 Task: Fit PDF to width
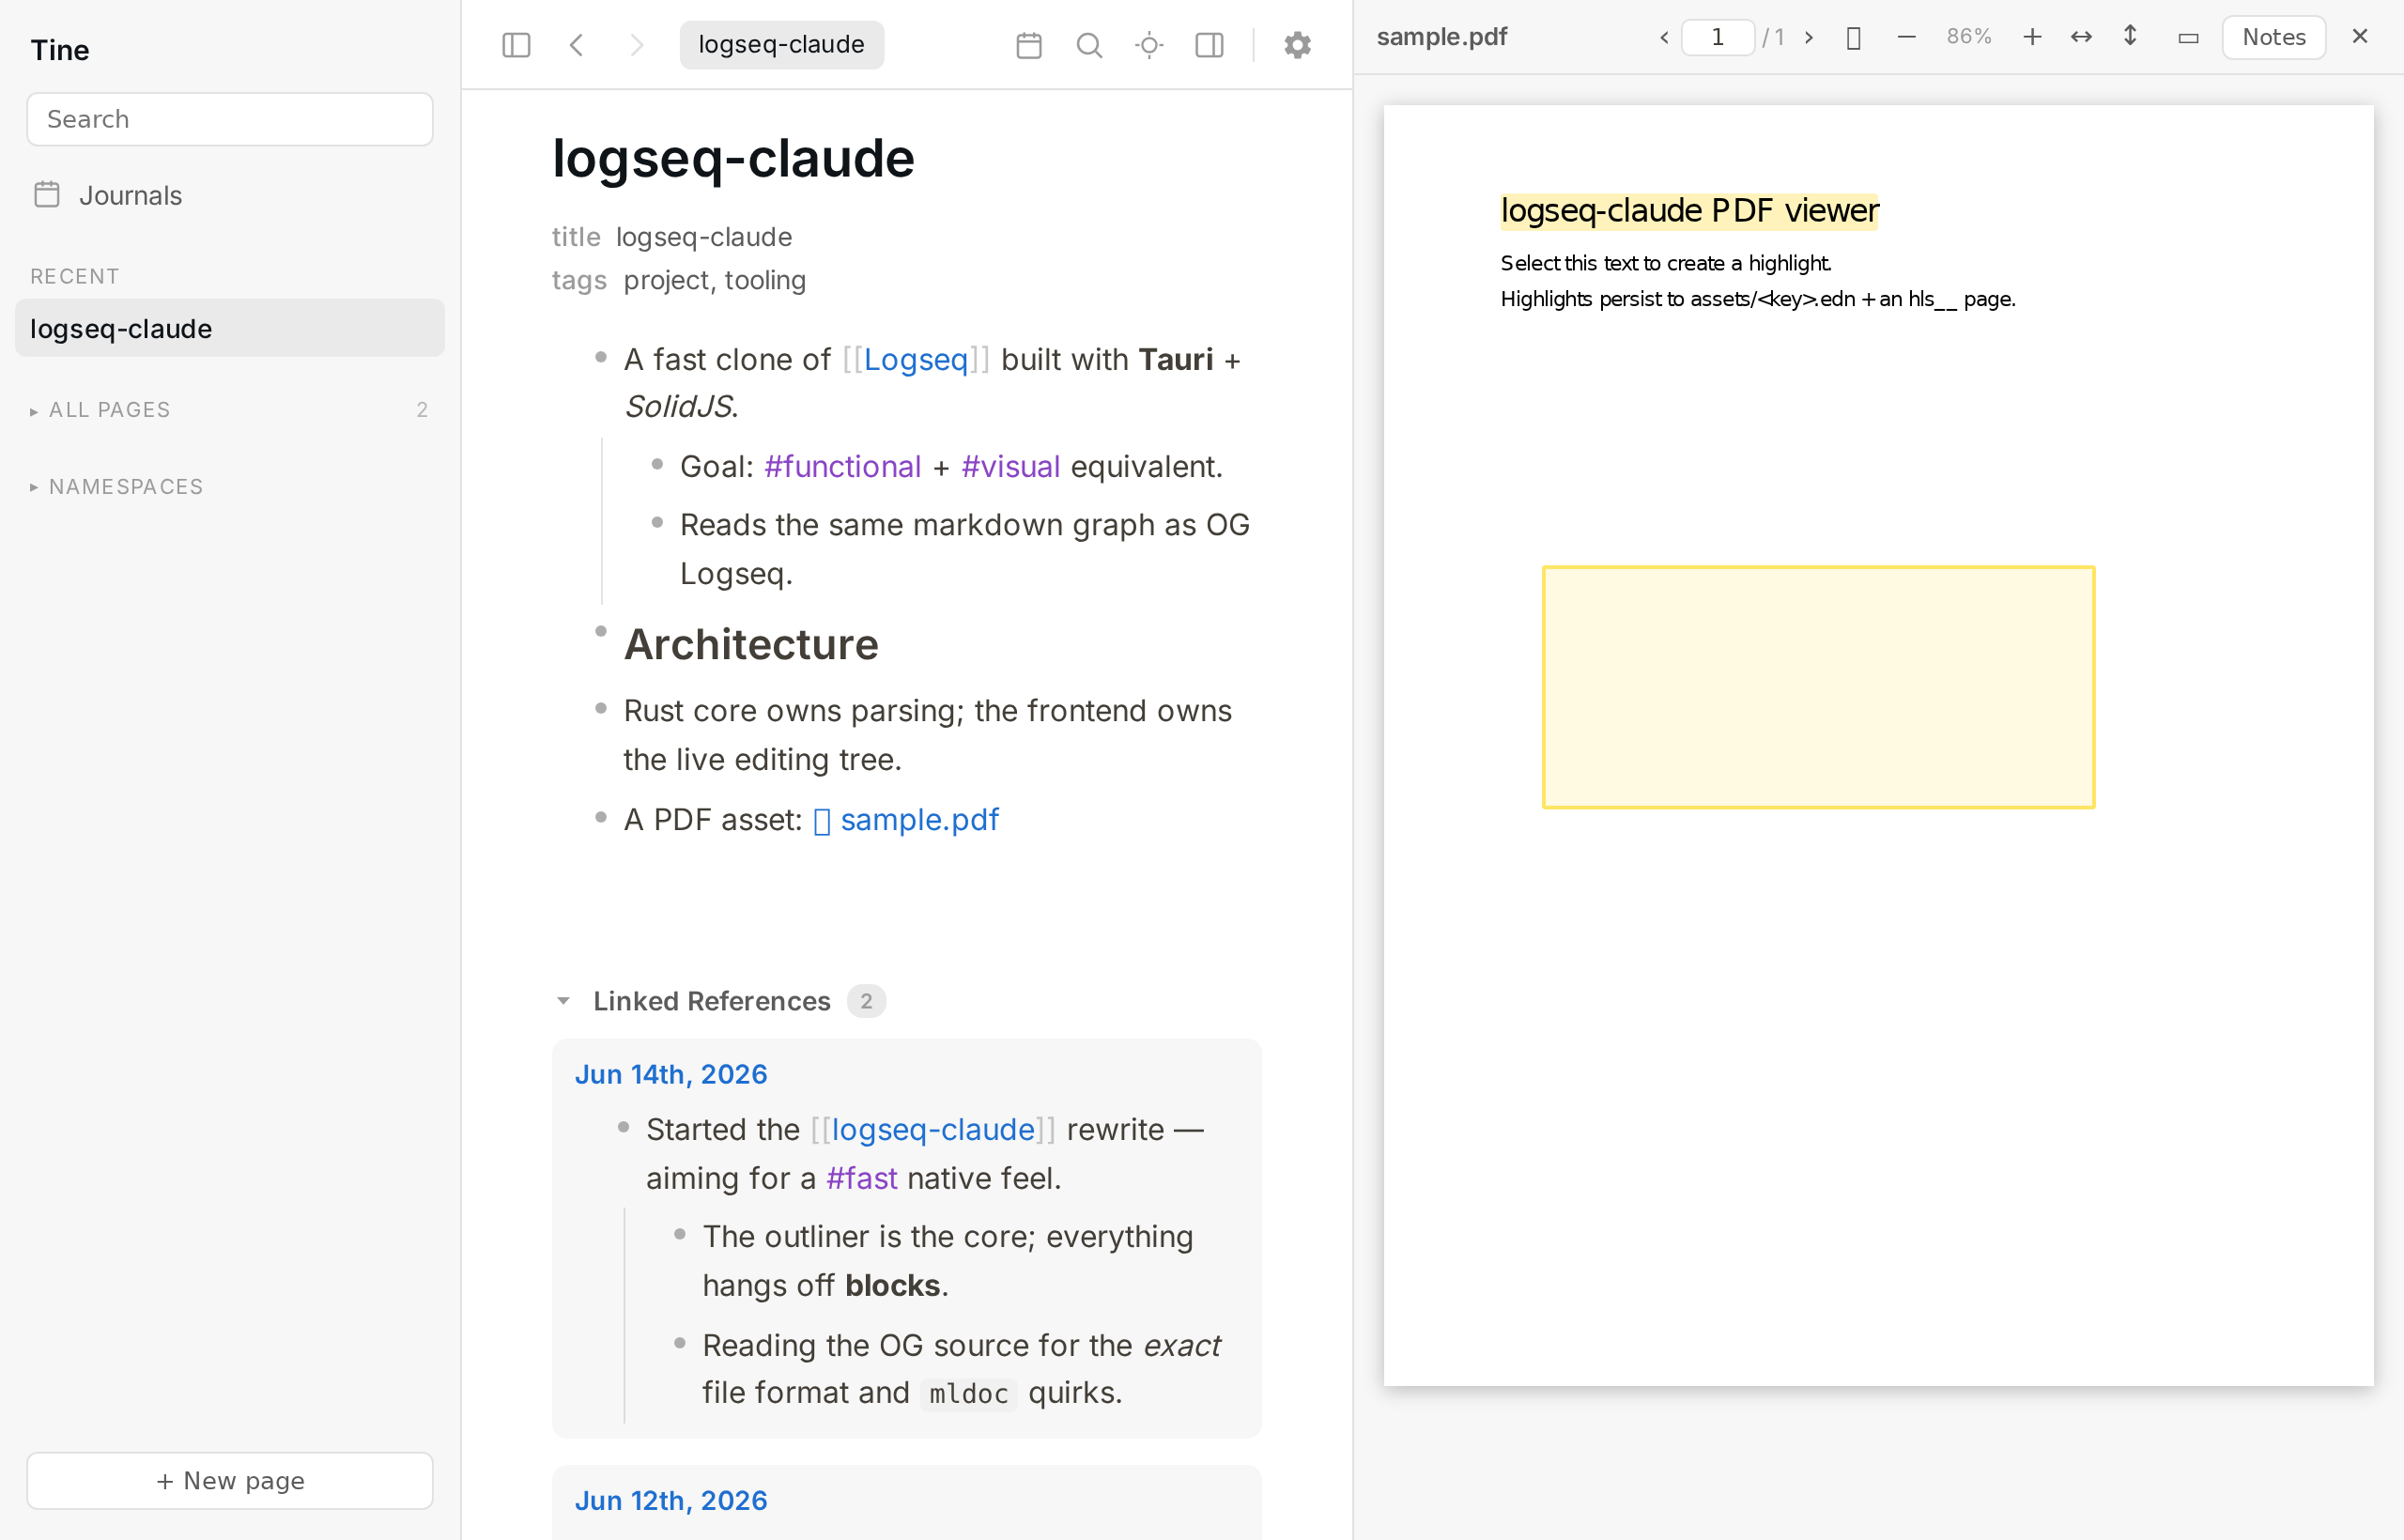pyautogui.click(x=2081, y=37)
